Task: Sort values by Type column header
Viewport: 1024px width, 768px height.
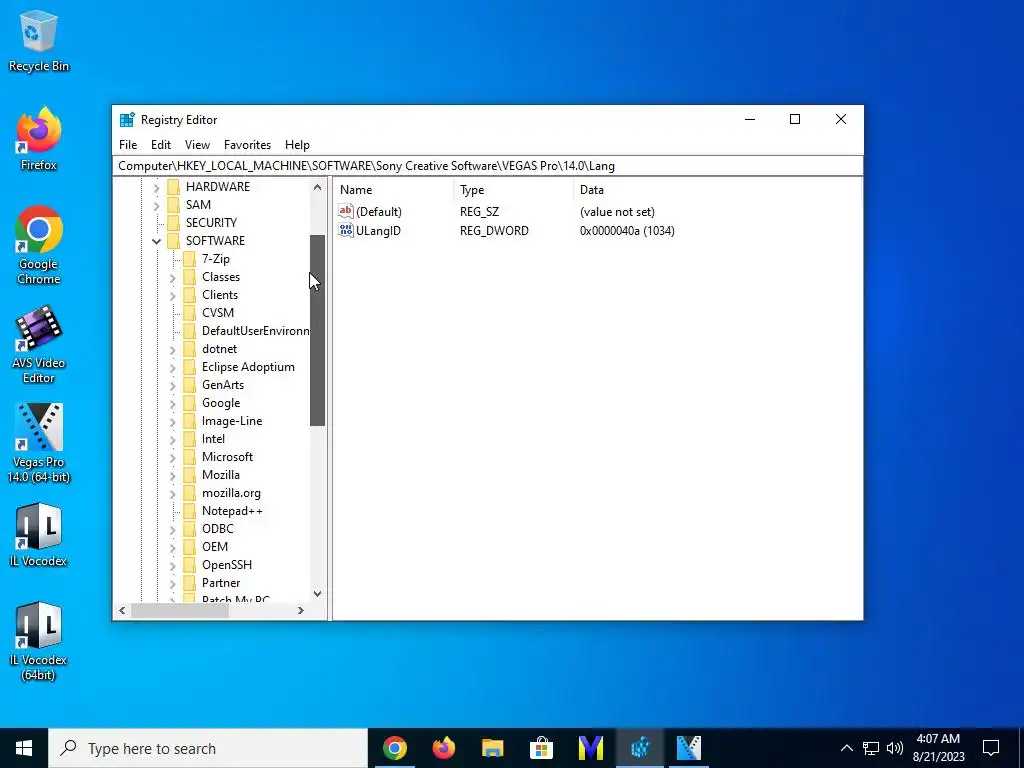Action: click(x=513, y=190)
